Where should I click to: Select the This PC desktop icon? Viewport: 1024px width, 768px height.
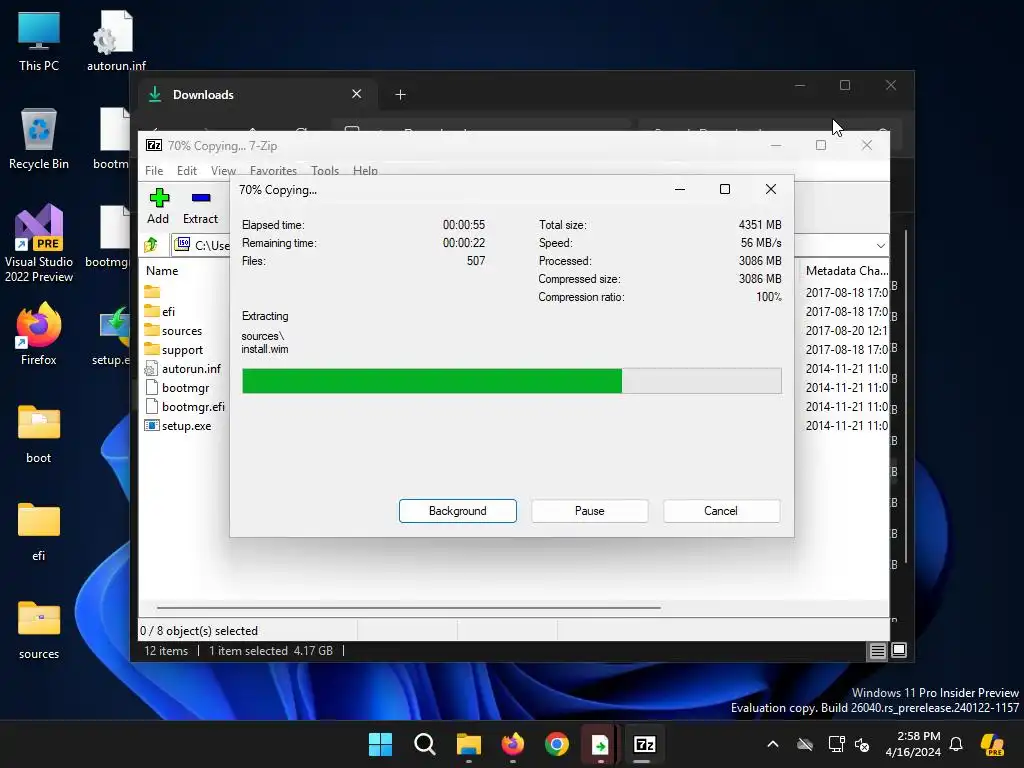pos(39,41)
